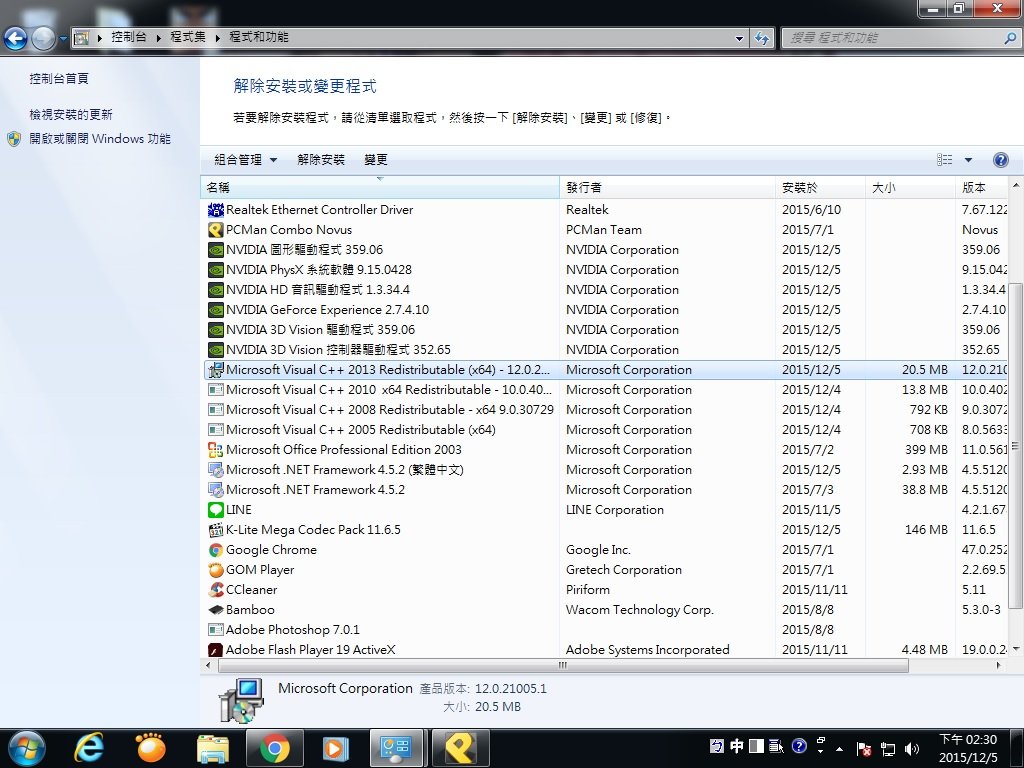
Task: Sort by the 名稱 column header
Action: click(380, 187)
